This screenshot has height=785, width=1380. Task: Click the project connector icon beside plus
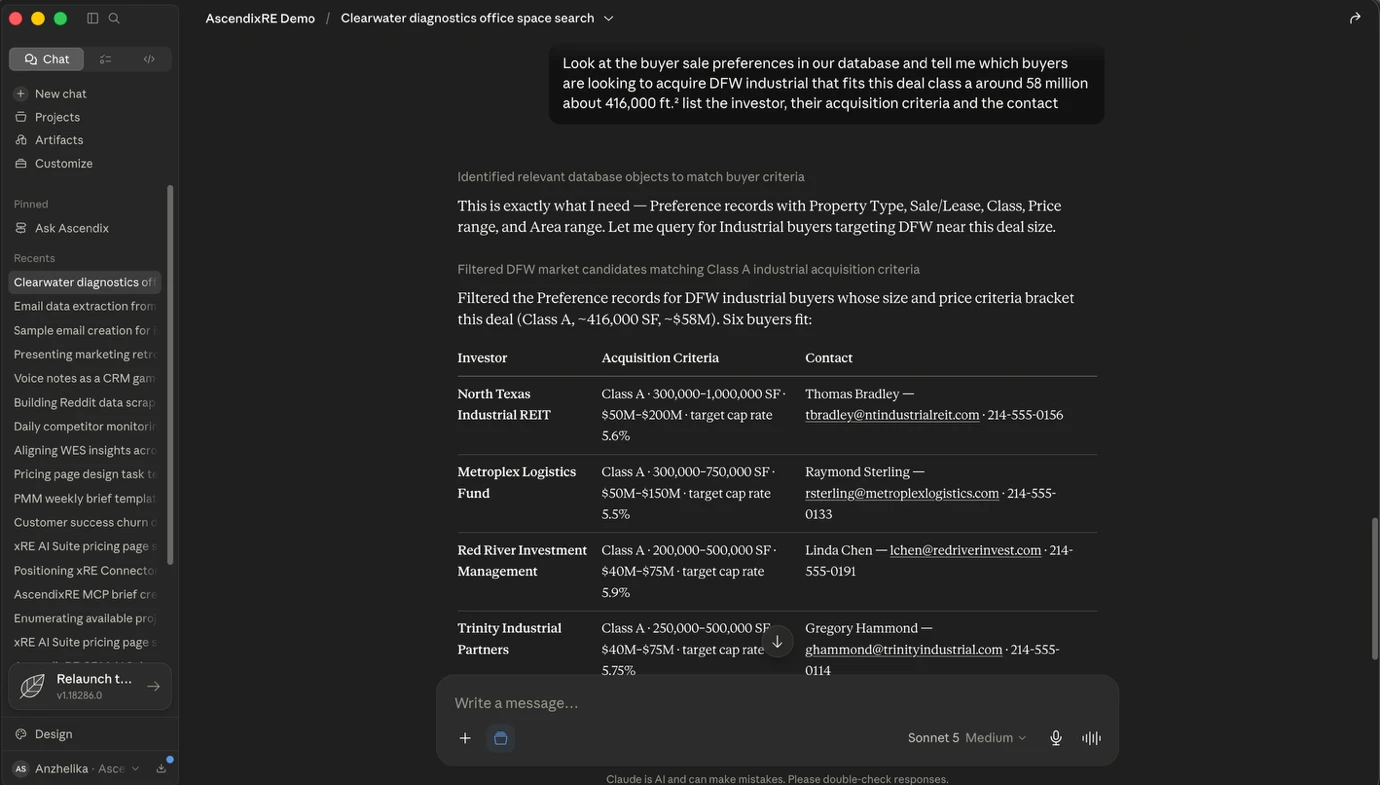pyautogui.click(x=501, y=738)
